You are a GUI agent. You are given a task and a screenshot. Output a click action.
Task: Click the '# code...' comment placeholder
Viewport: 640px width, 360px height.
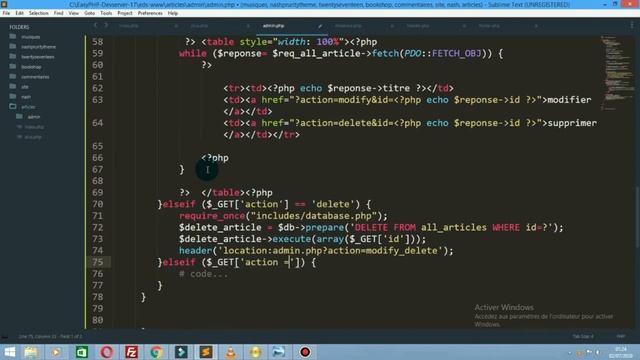(x=203, y=274)
